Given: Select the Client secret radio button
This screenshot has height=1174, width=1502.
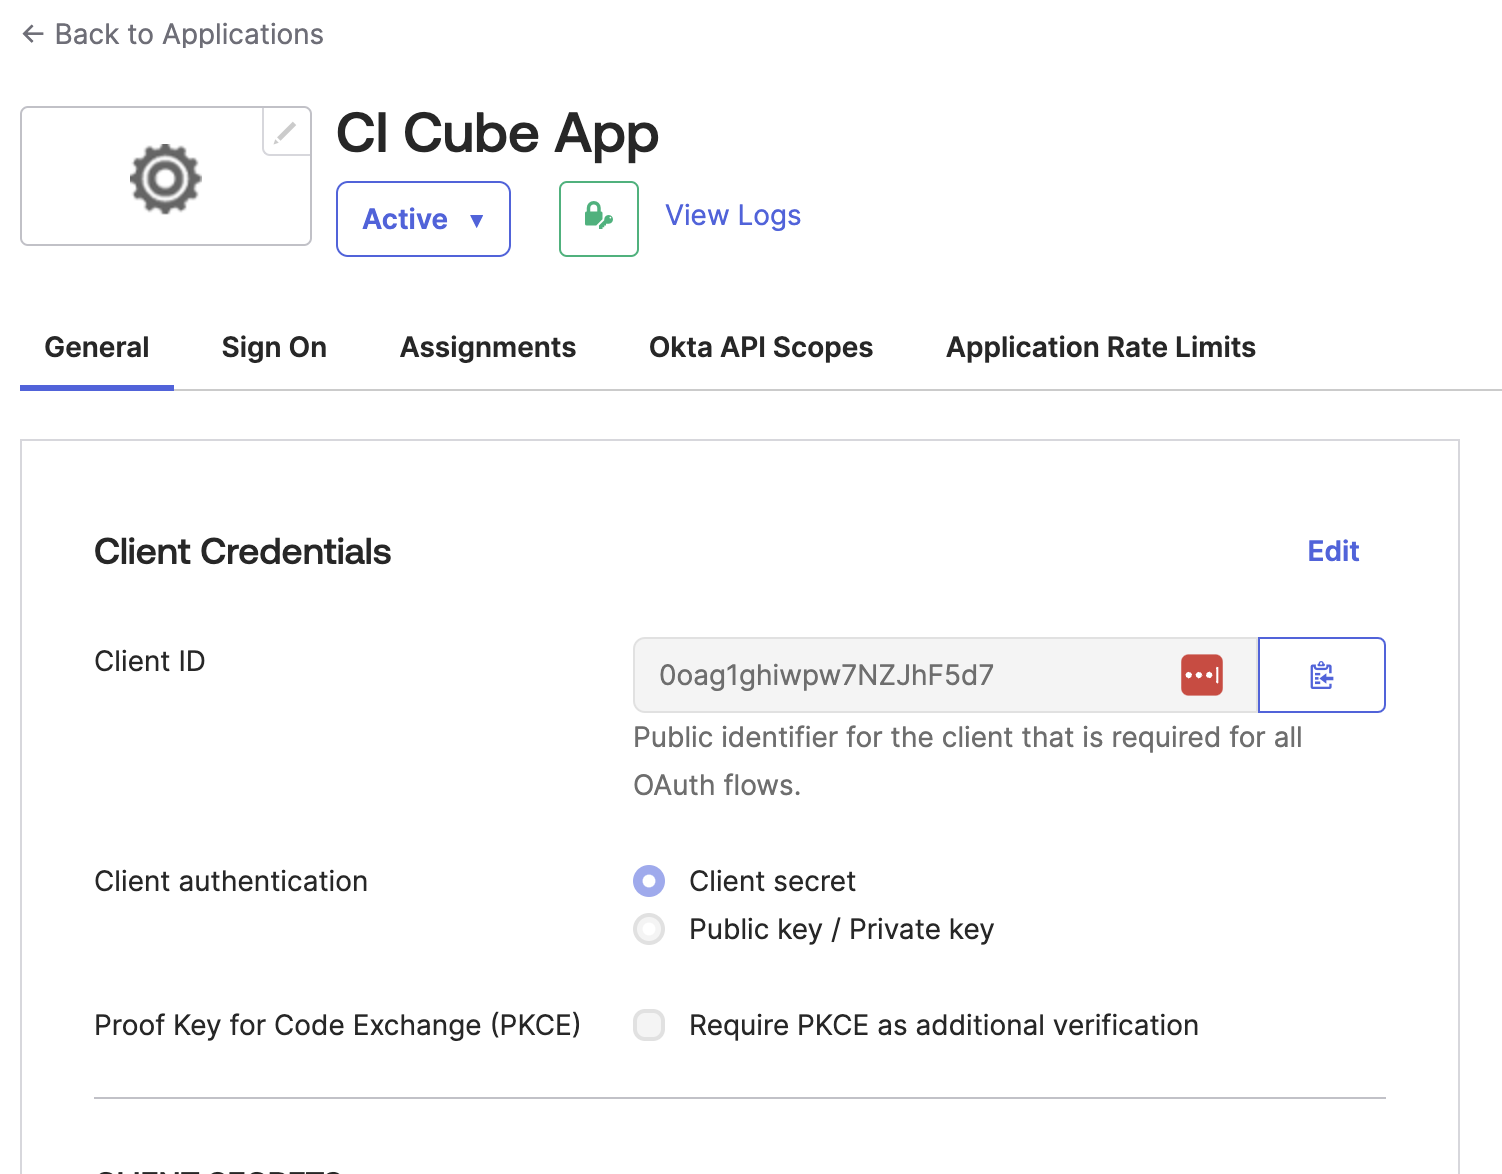Looking at the screenshot, I should click(649, 880).
